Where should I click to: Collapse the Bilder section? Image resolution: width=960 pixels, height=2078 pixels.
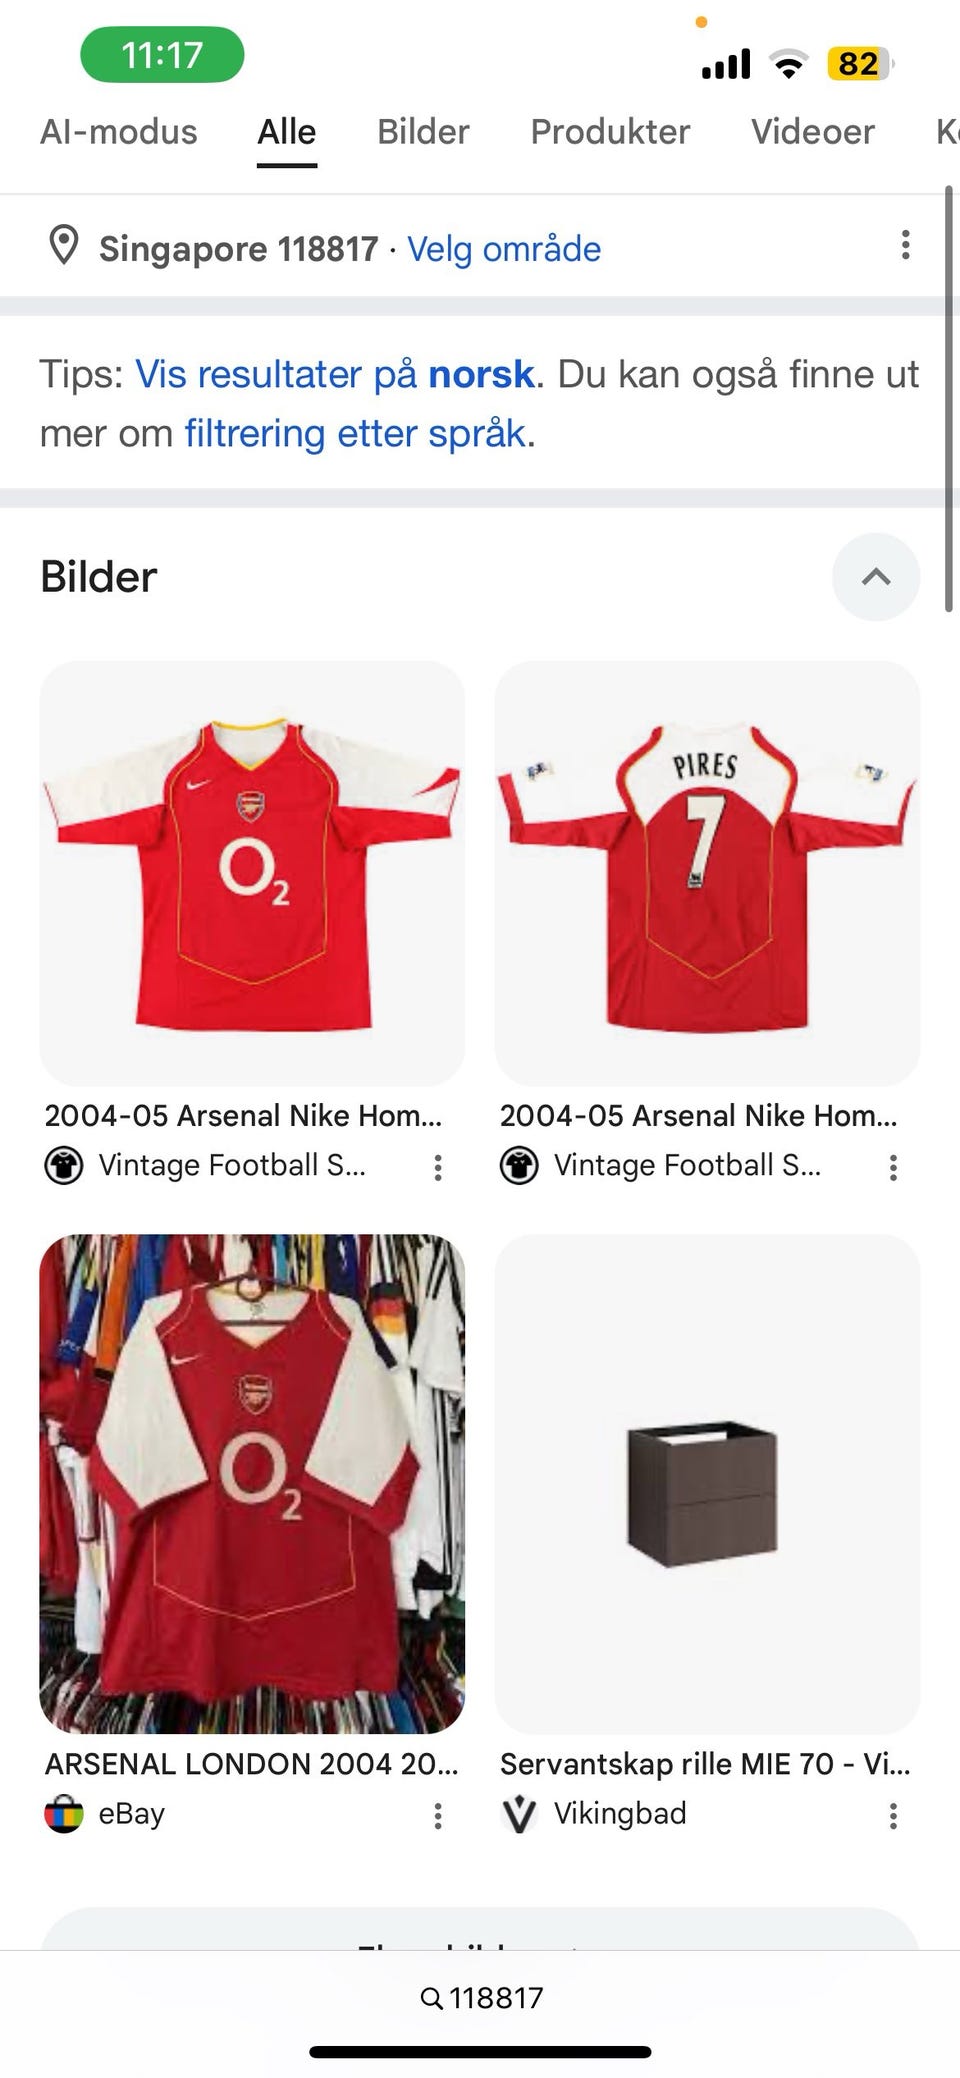tap(875, 577)
